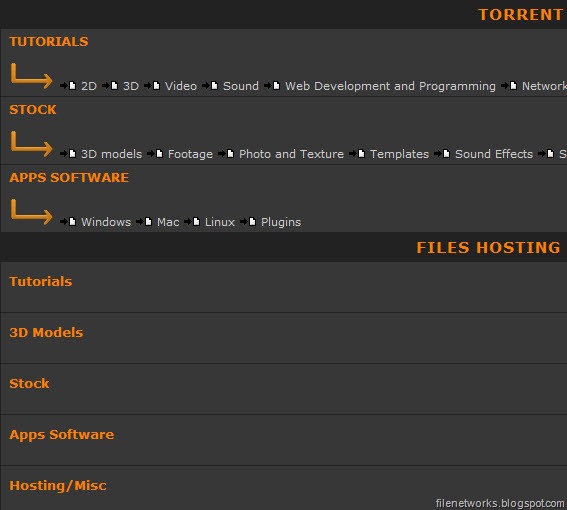Screen dimensions: 567x510
Task: Click the page icon beside Footage
Action: 159,154
